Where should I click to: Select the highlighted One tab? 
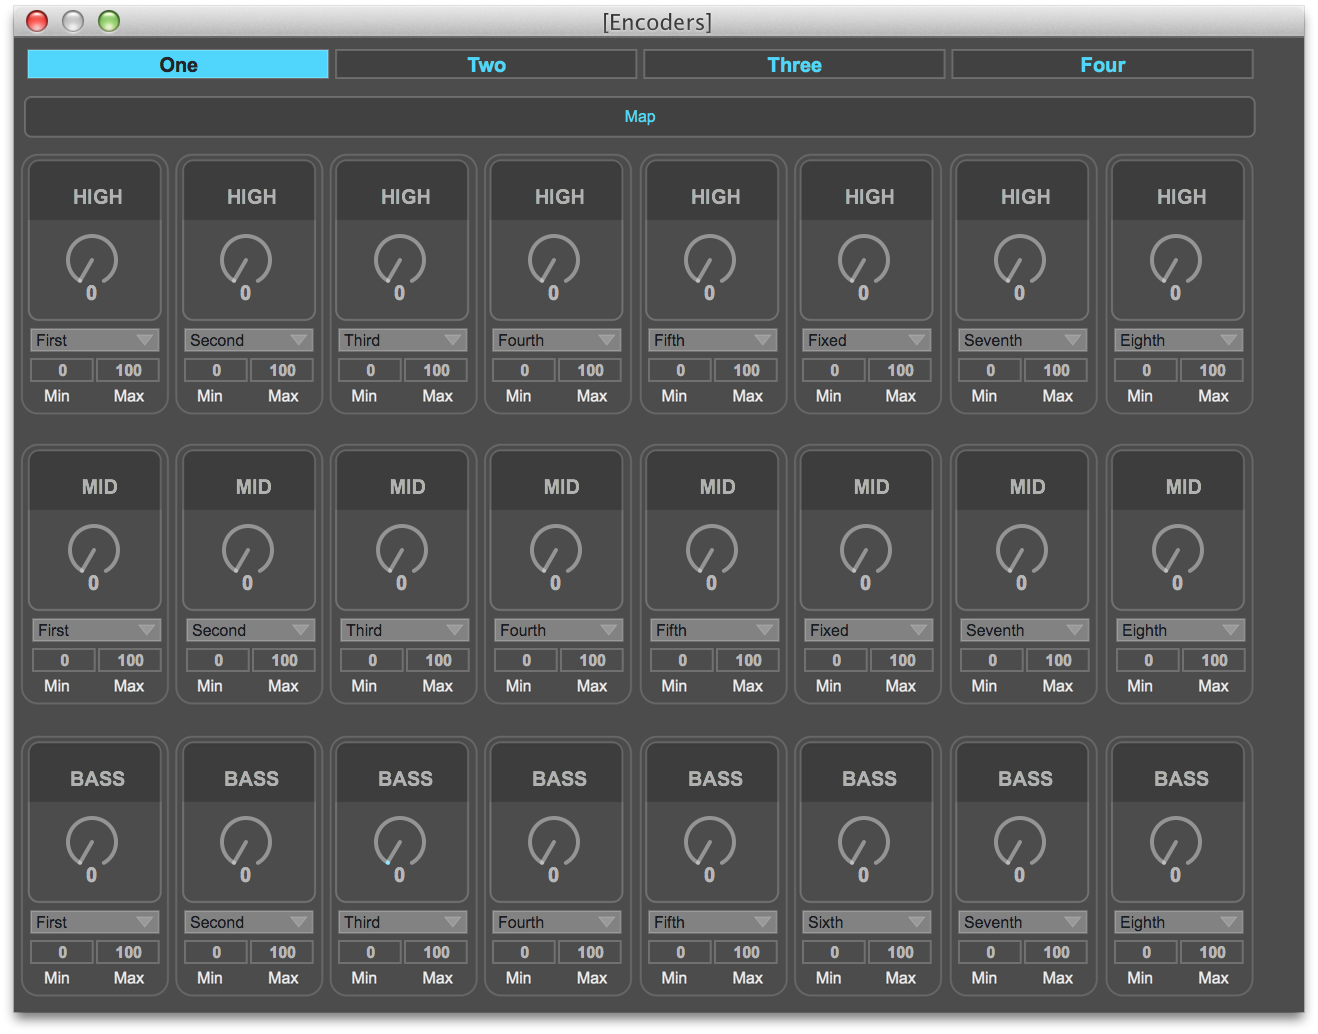click(178, 65)
